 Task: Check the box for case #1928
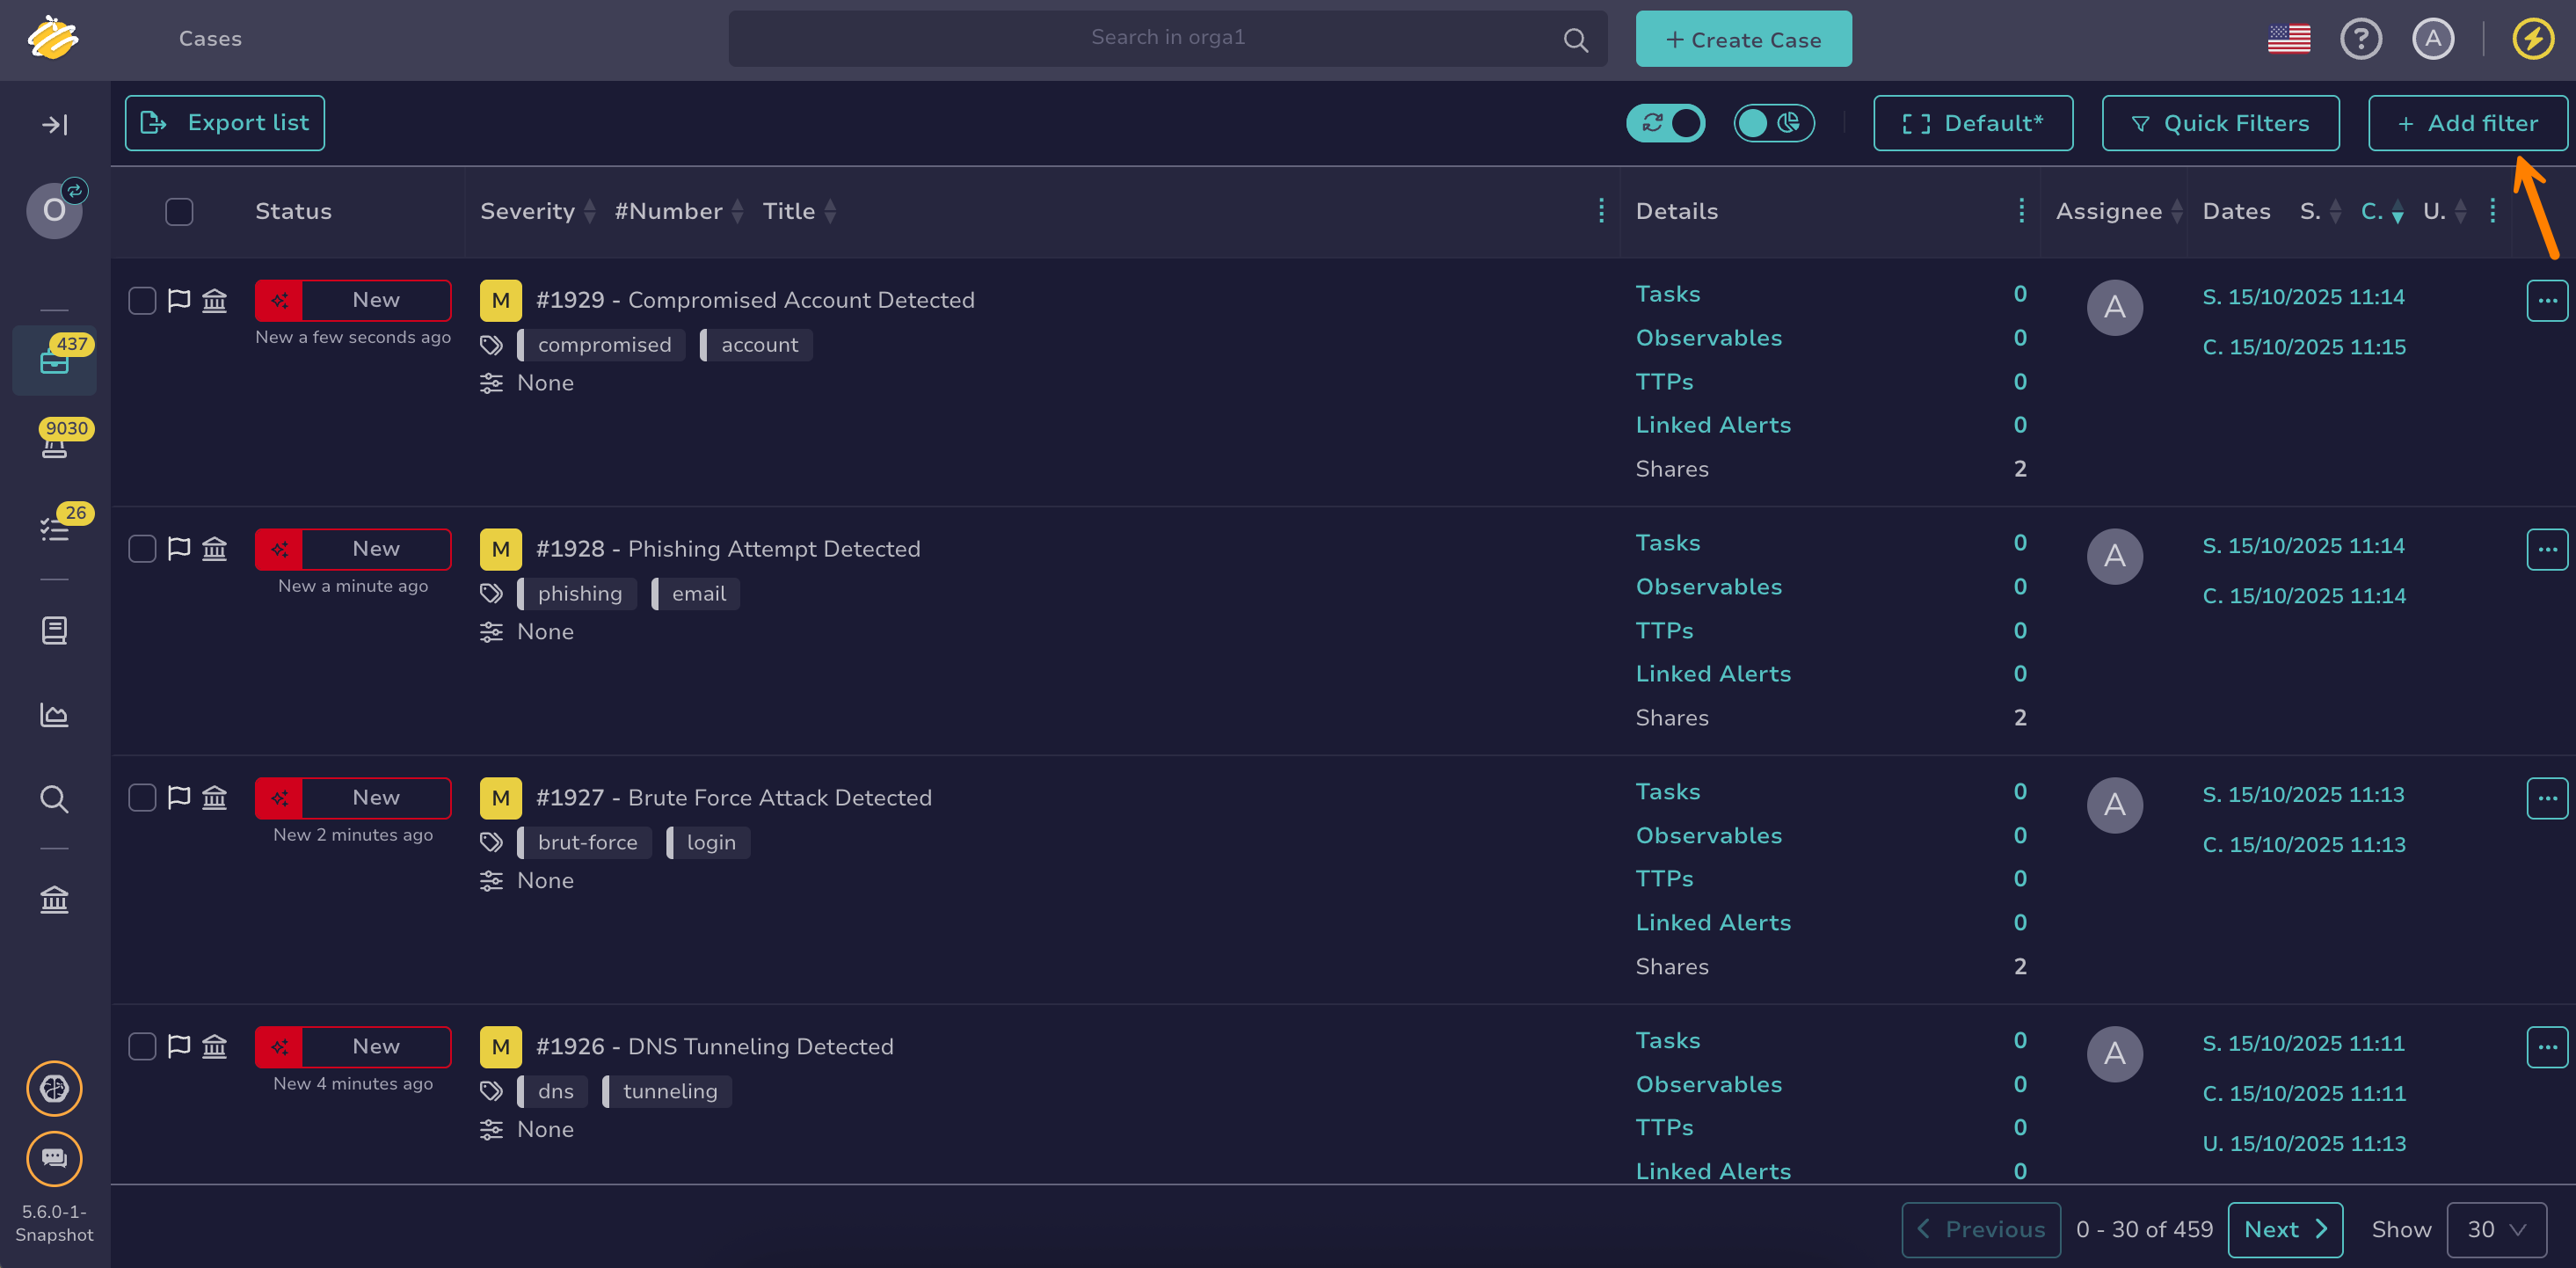pos(142,549)
